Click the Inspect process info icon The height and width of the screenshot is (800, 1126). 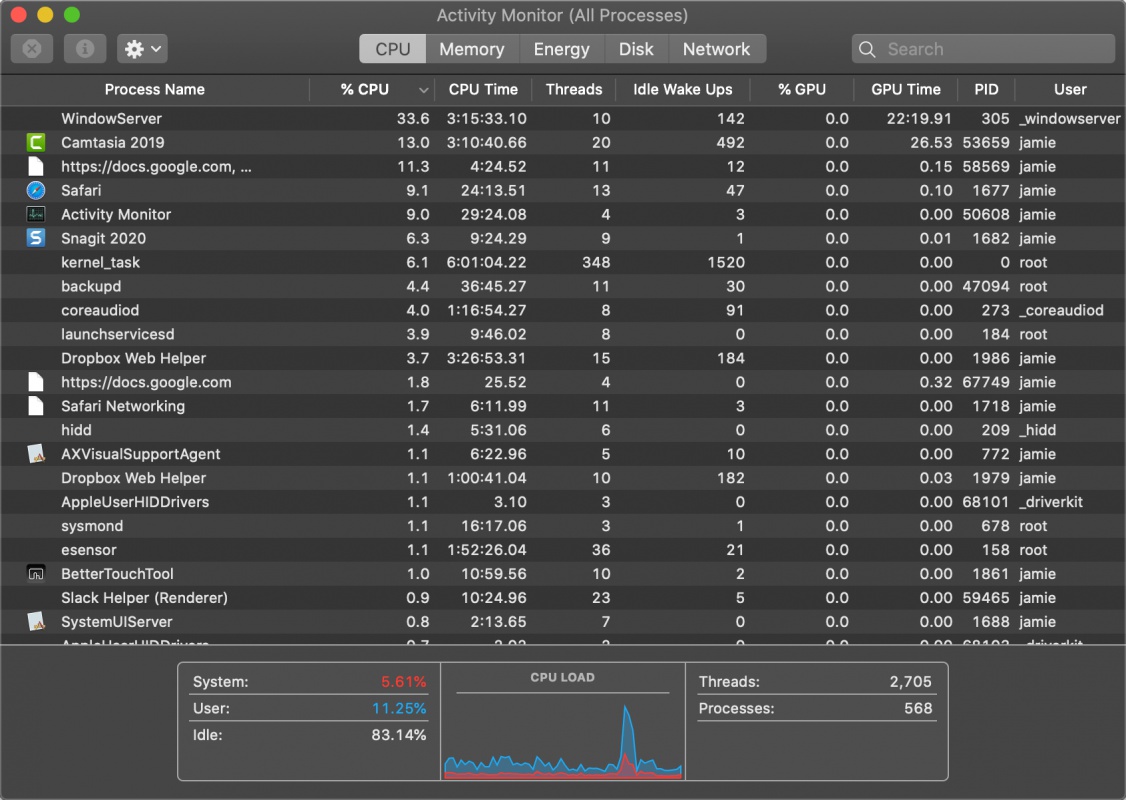85,49
